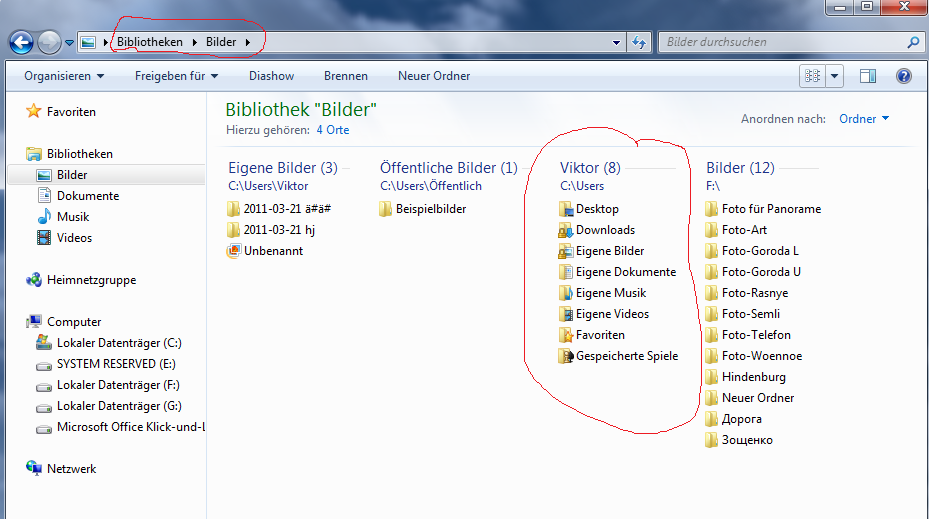The image size is (929, 519).
Task: Click Diashow in the toolbar
Action: pyautogui.click(x=271, y=76)
